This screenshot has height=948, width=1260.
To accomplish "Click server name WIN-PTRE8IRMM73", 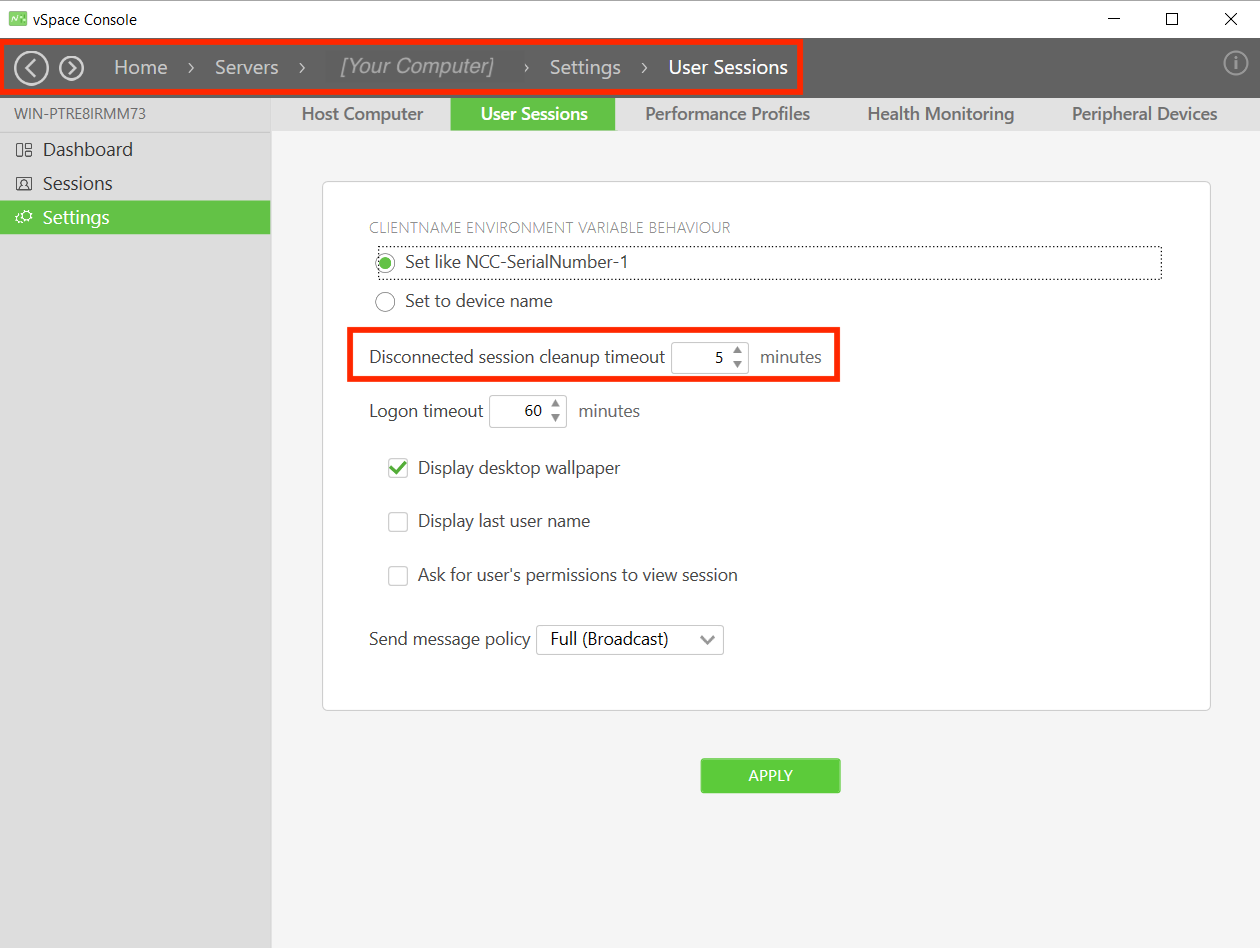I will click(80, 114).
